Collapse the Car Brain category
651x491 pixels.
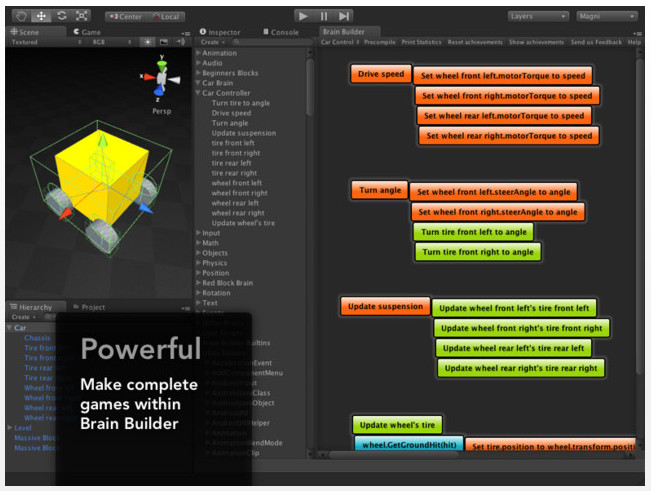click(198, 83)
